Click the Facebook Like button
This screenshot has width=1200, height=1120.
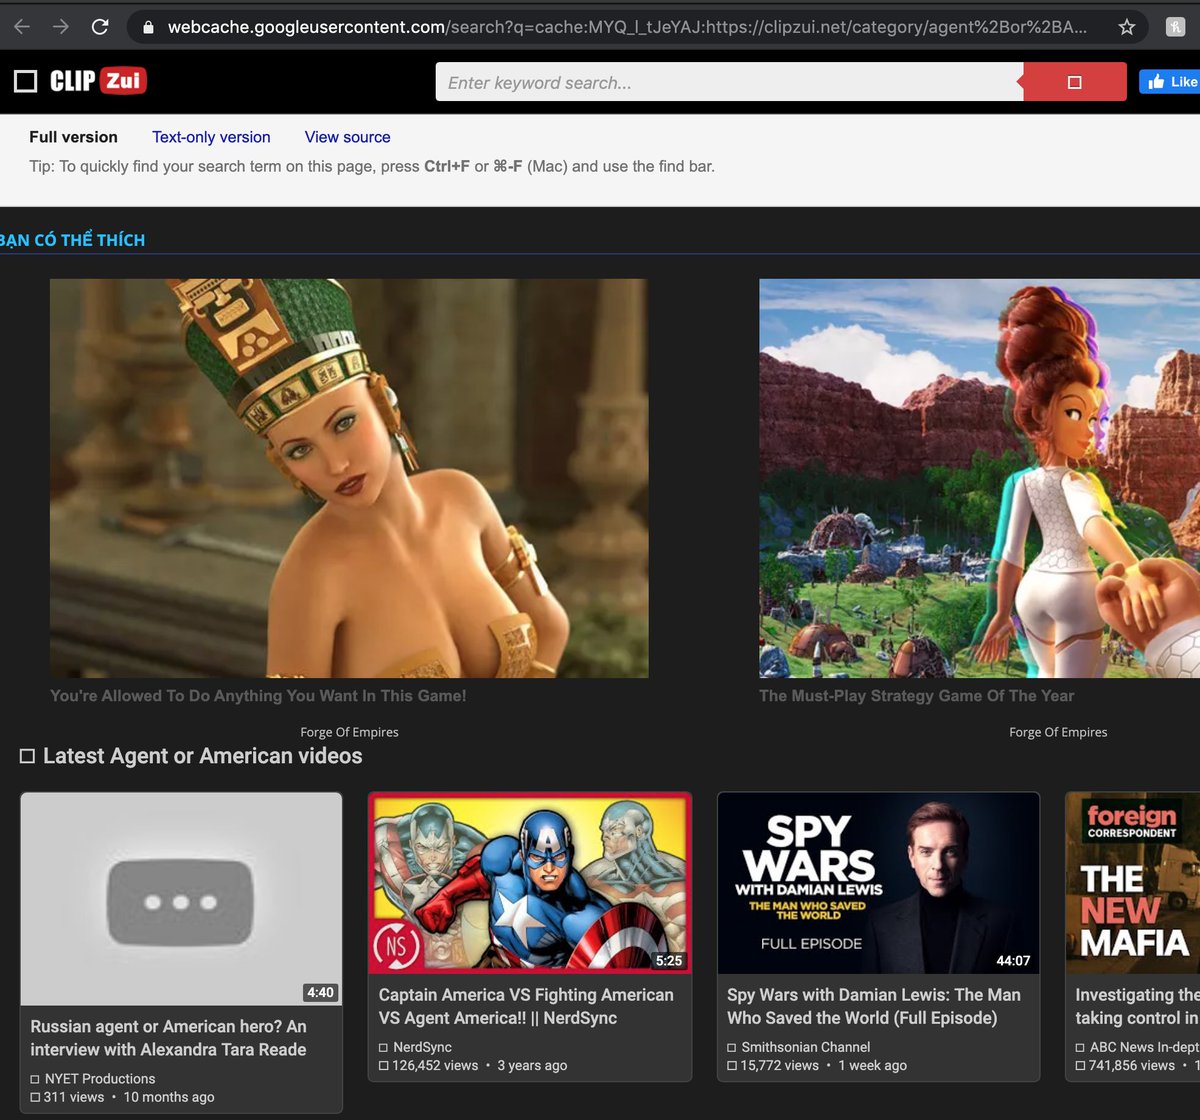(1170, 82)
